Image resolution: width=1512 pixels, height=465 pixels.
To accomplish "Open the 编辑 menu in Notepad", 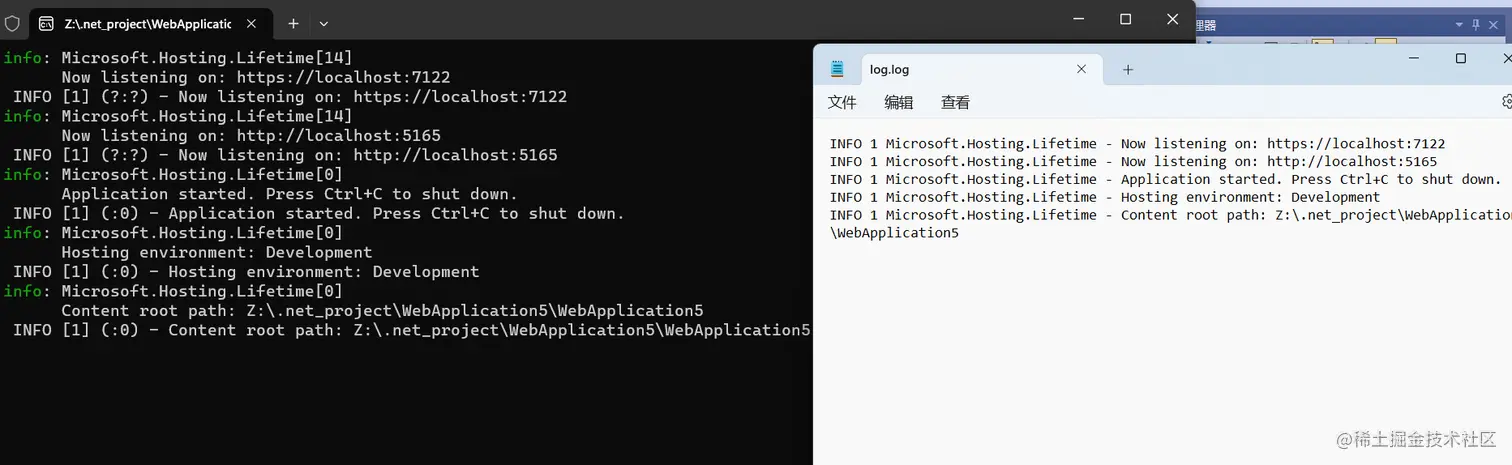I will pyautogui.click(x=899, y=102).
